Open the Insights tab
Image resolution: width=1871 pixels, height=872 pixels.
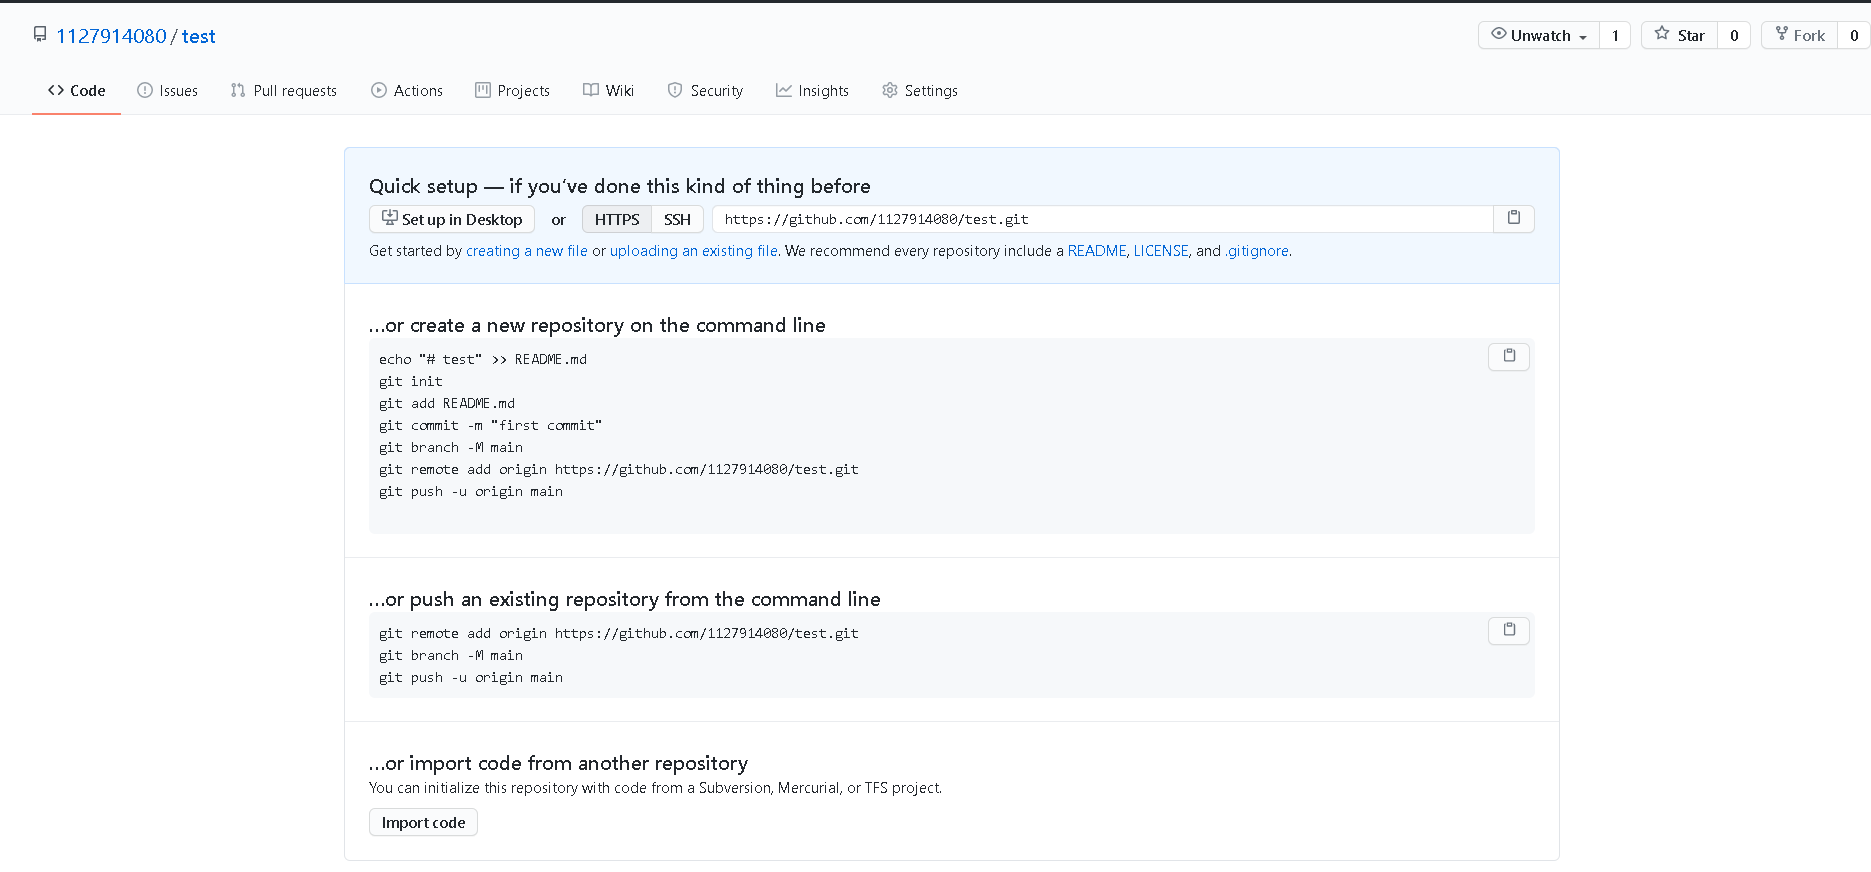coord(812,91)
